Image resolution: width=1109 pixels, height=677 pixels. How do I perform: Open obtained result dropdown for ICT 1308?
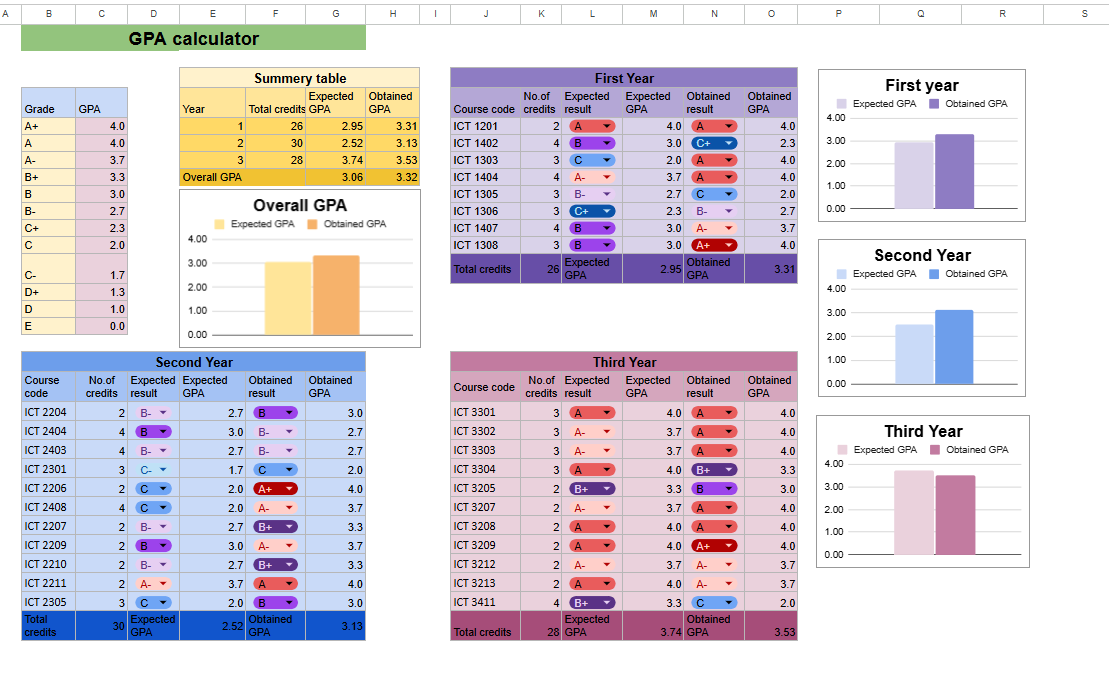click(x=714, y=245)
